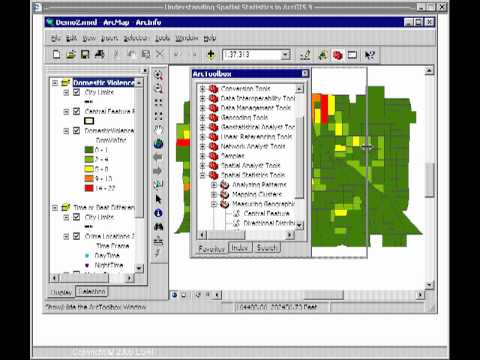Go to next extent arrow
The height and width of the screenshot is (360, 480).
[158, 171]
